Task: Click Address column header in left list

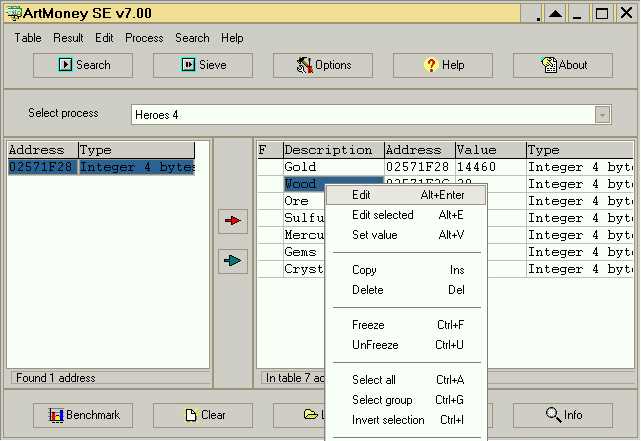Action: 43,150
